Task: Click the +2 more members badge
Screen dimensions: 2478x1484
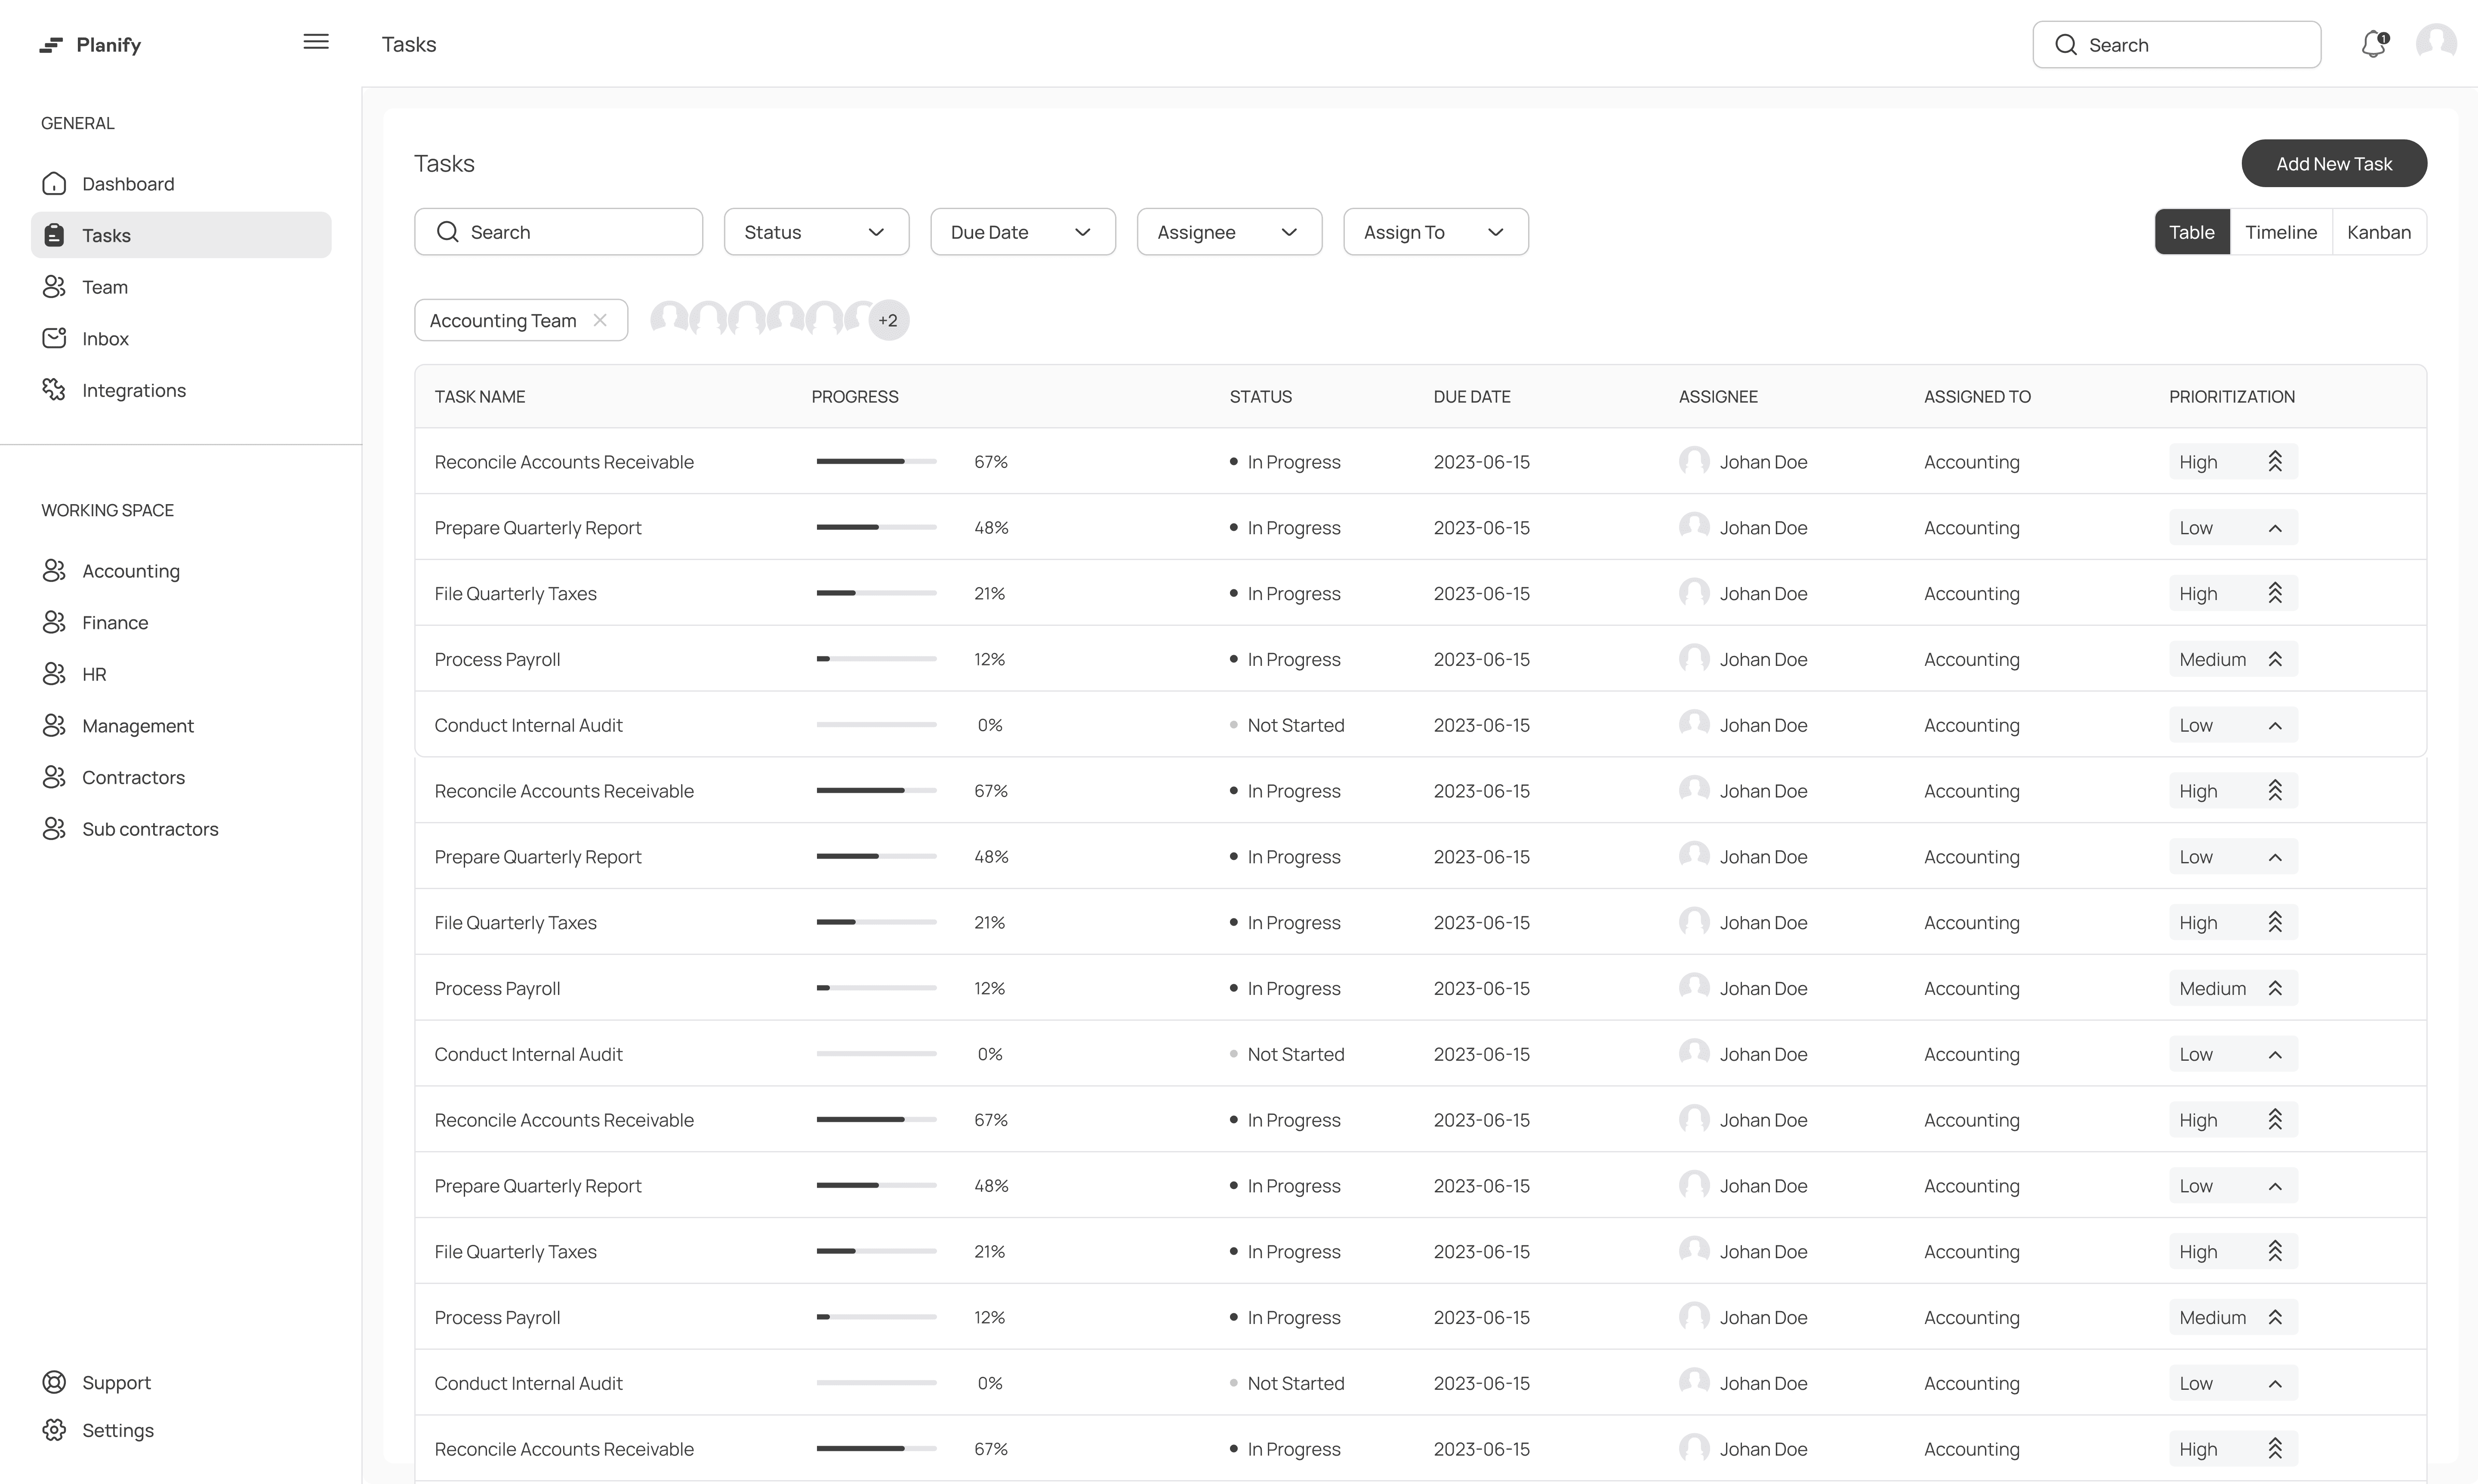Action: coord(888,320)
